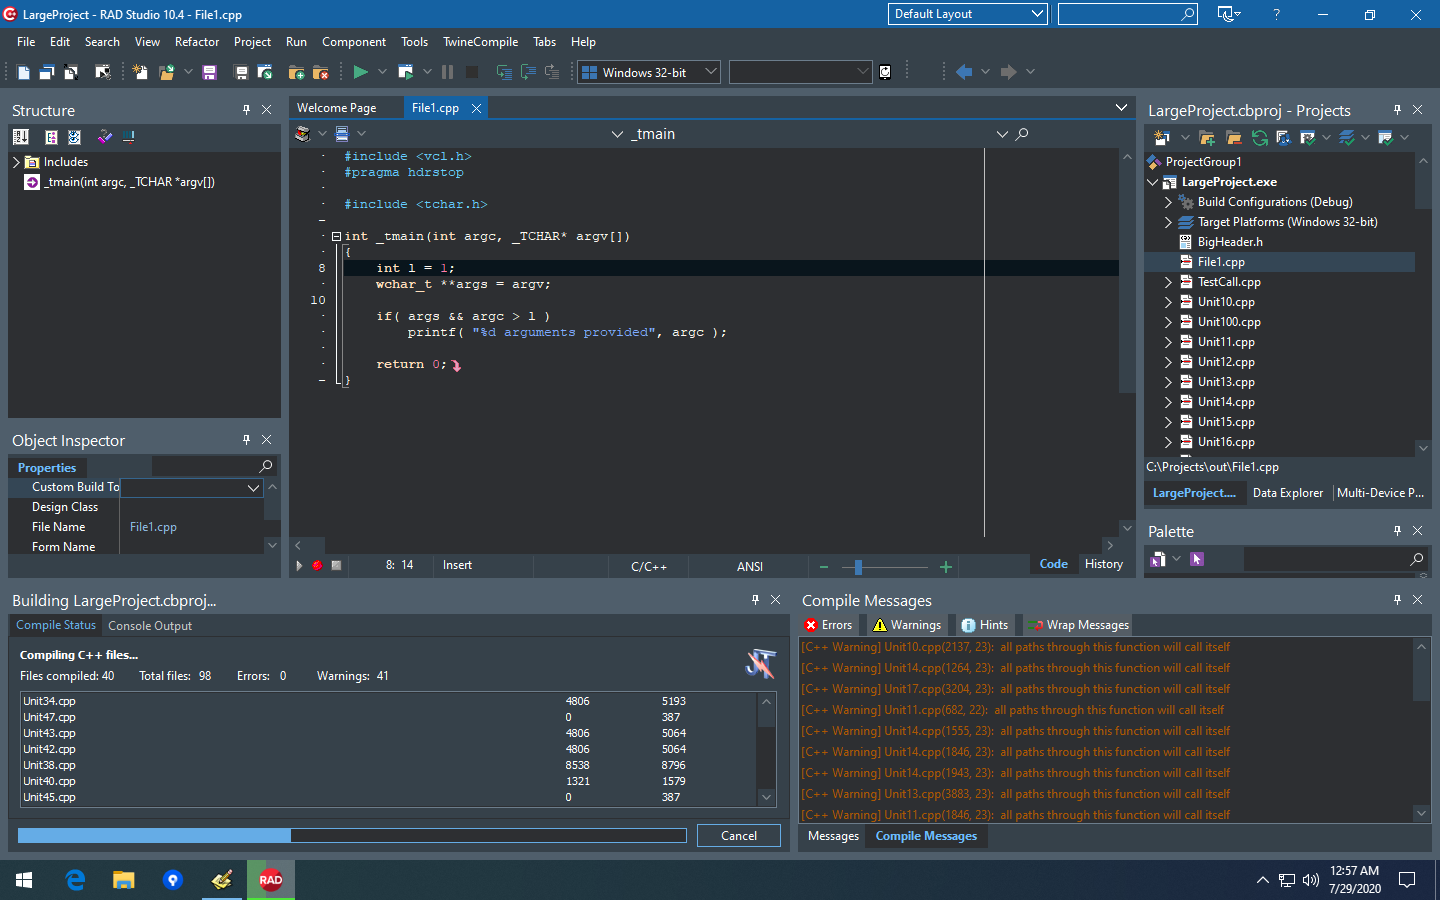Viewport: 1440px width, 900px height.
Task: Click the Refresh icon in Projects panel
Action: coord(1260,137)
